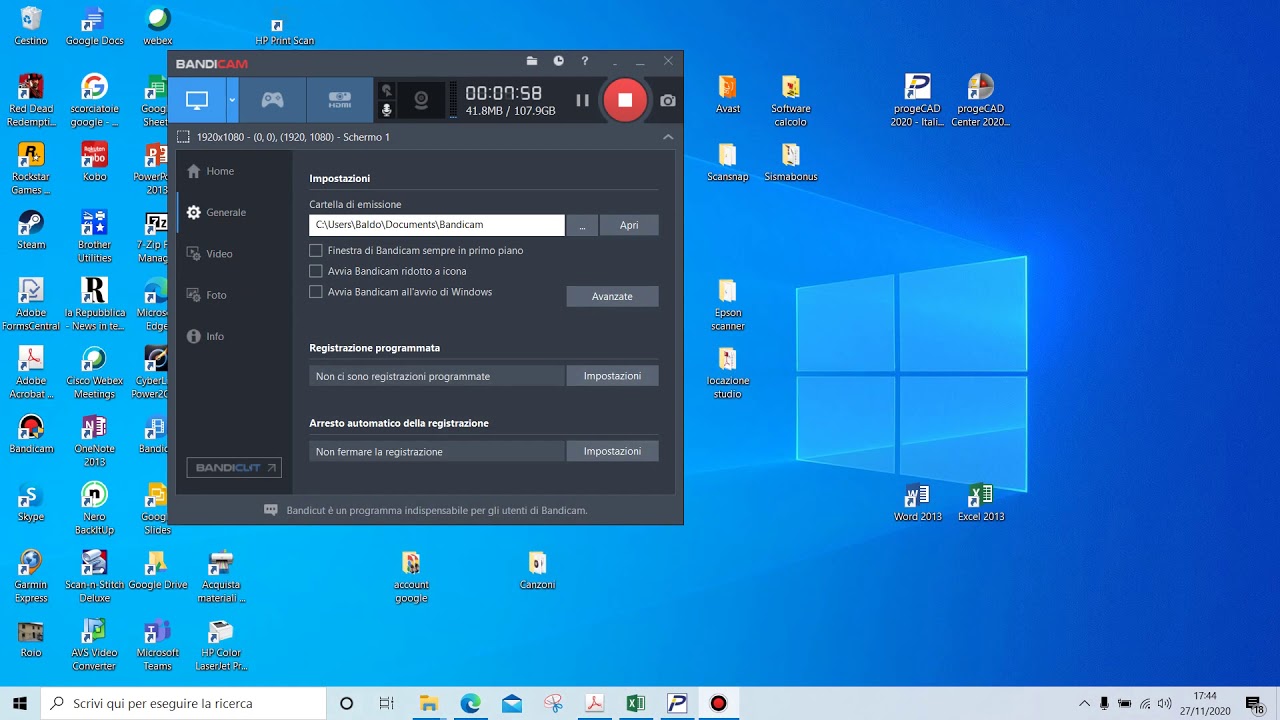Screen dimensions: 1280x720
Task: Open the scheduler clock icon
Action: pyautogui.click(x=558, y=61)
